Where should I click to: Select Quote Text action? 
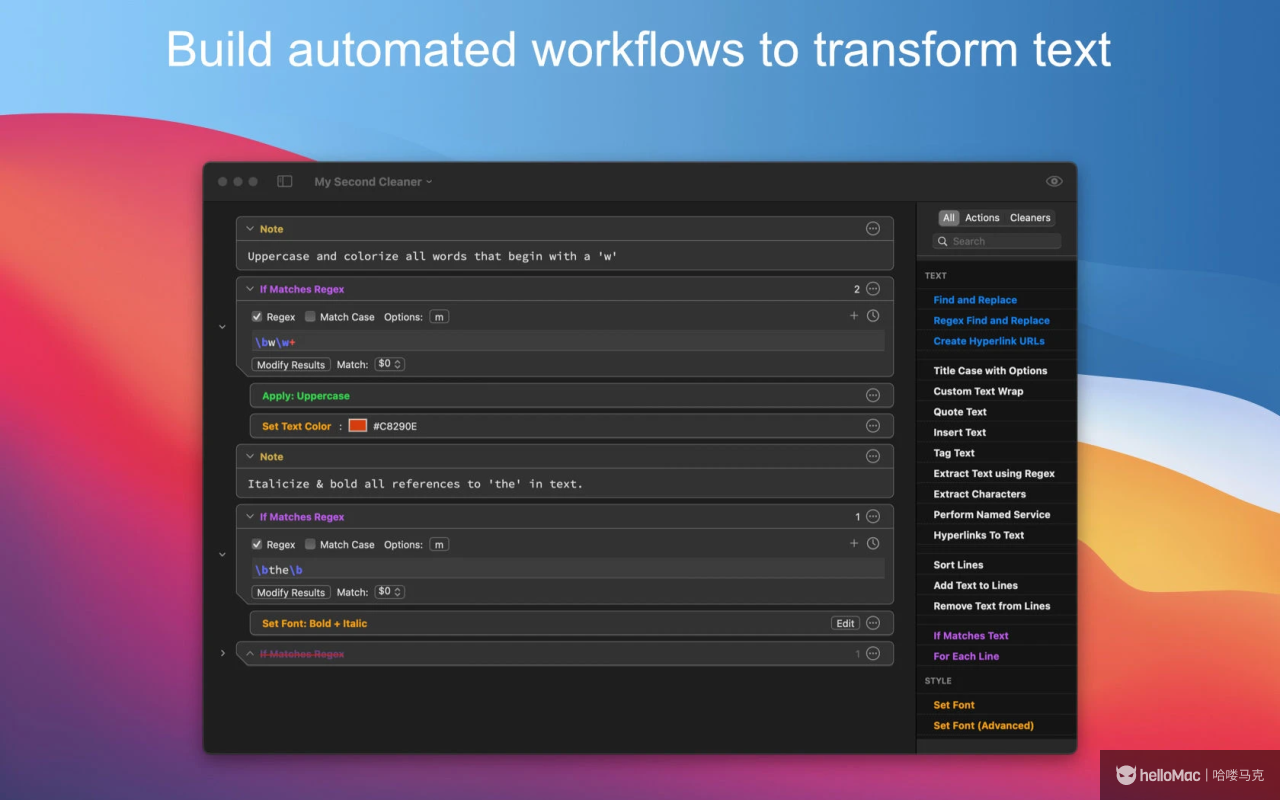(x=960, y=412)
